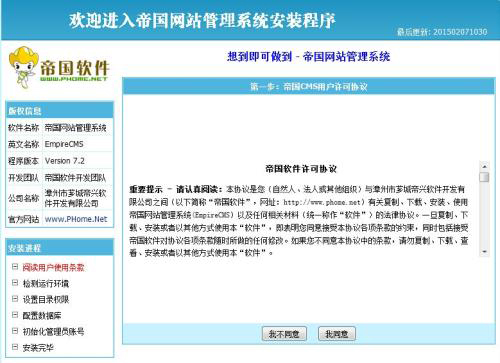Click the minus icon beside 初始化管理员账号
Screen dimensions: 500x363
(x=15, y=331)
